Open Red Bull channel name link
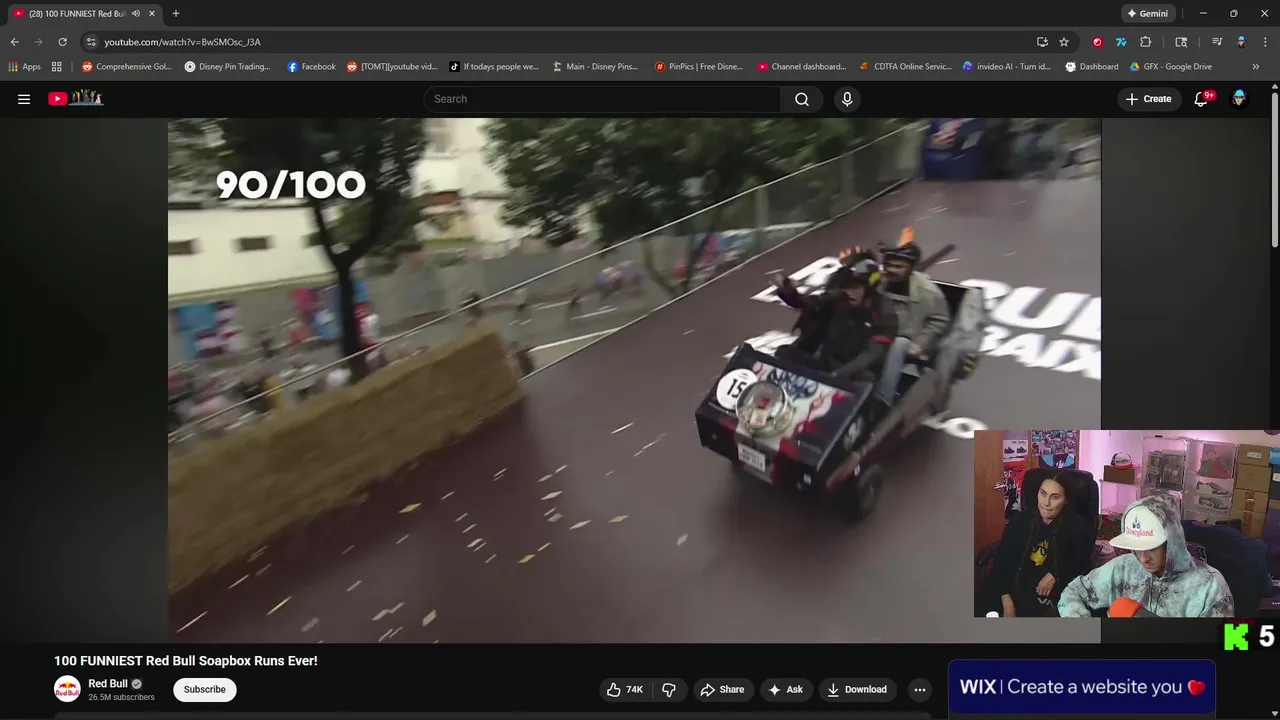Image resolution: width=1280 pixels, height=720 pixels. (x=108, y=684)
